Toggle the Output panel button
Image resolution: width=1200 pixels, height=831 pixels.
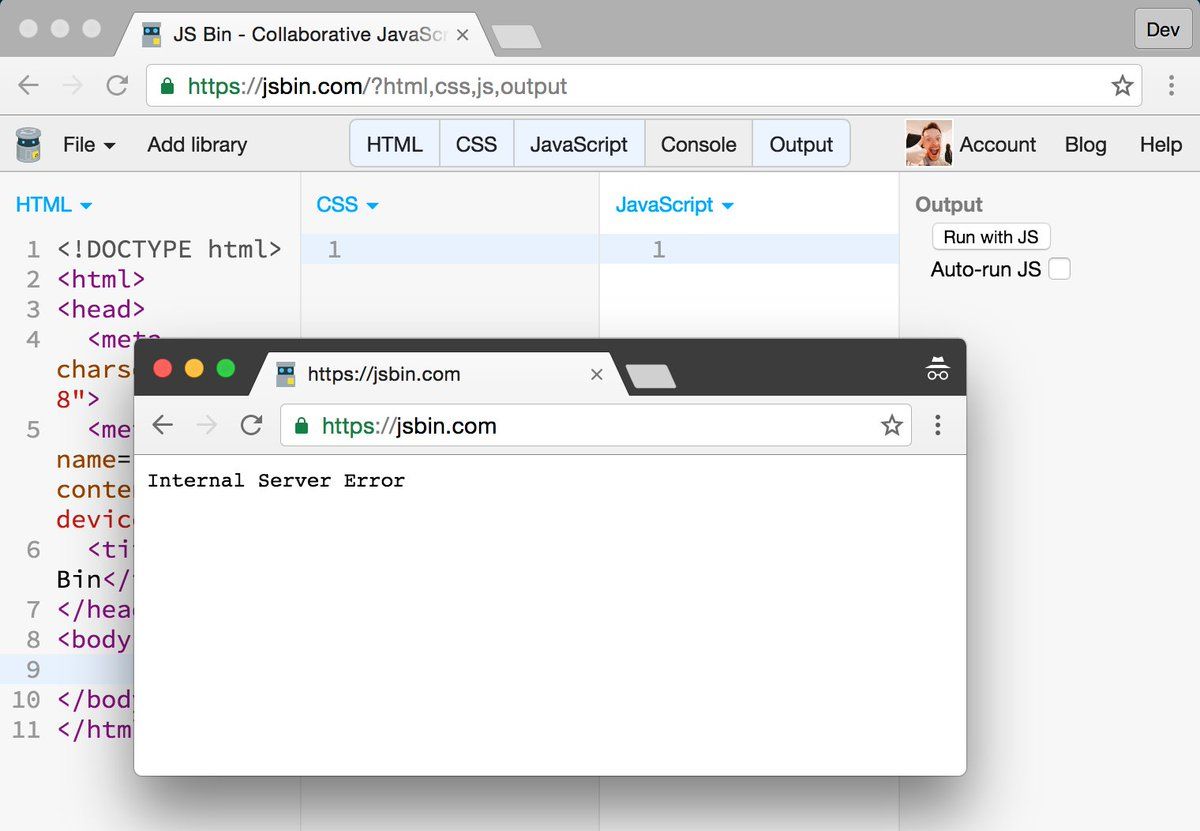click(801, 144)
